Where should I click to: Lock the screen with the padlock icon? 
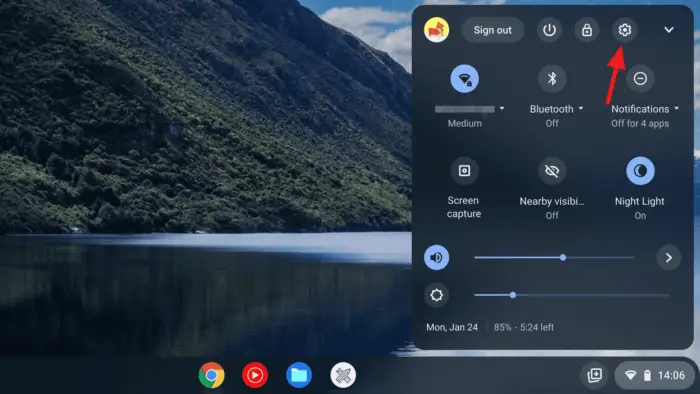coord(587,30)
